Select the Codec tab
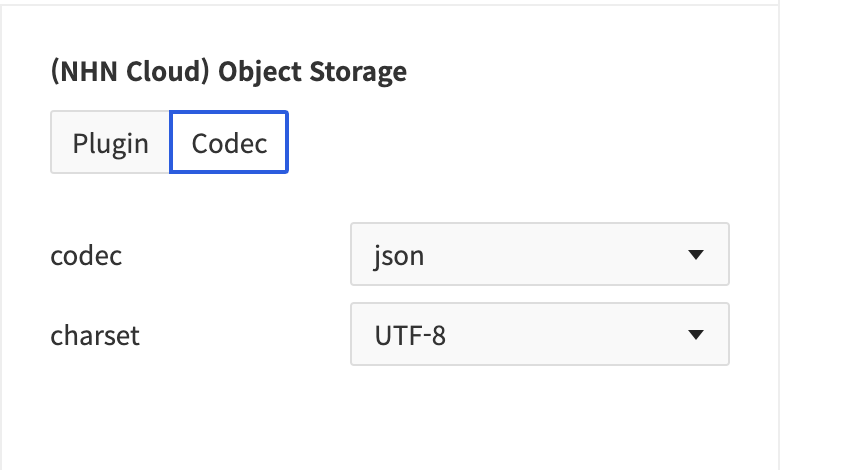Viewport: 846px width, 470px height. tap(229, 143)
